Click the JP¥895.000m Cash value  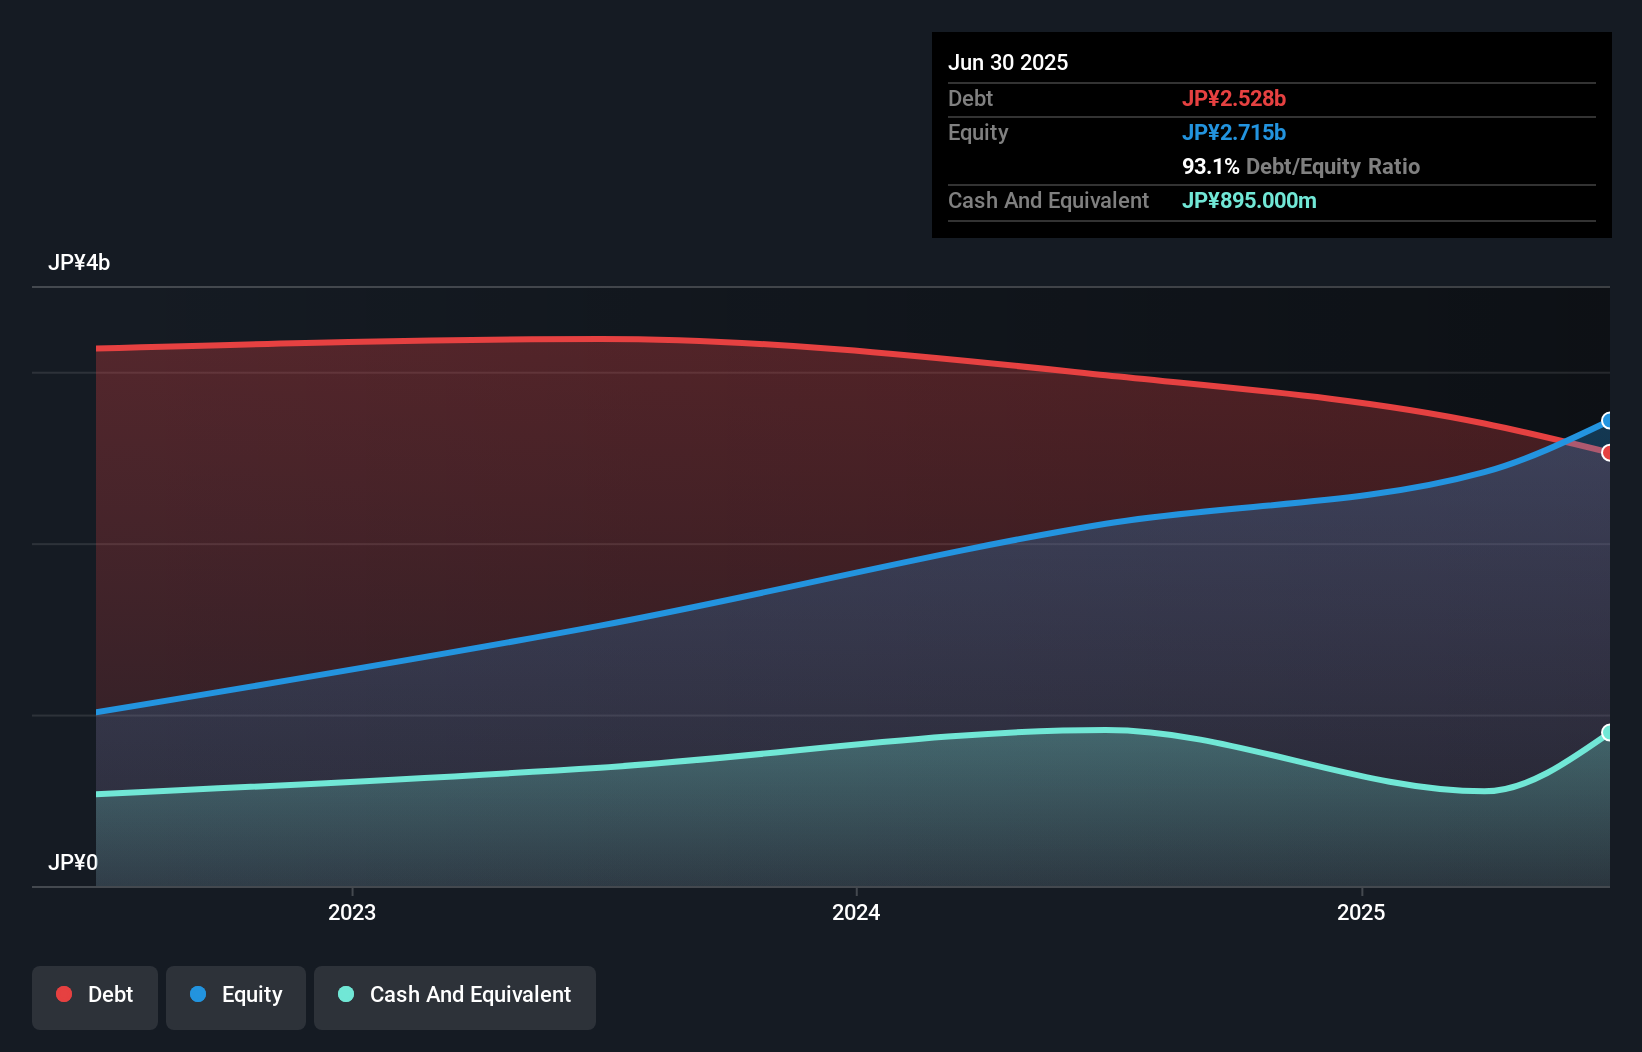tap(1249, 200)
